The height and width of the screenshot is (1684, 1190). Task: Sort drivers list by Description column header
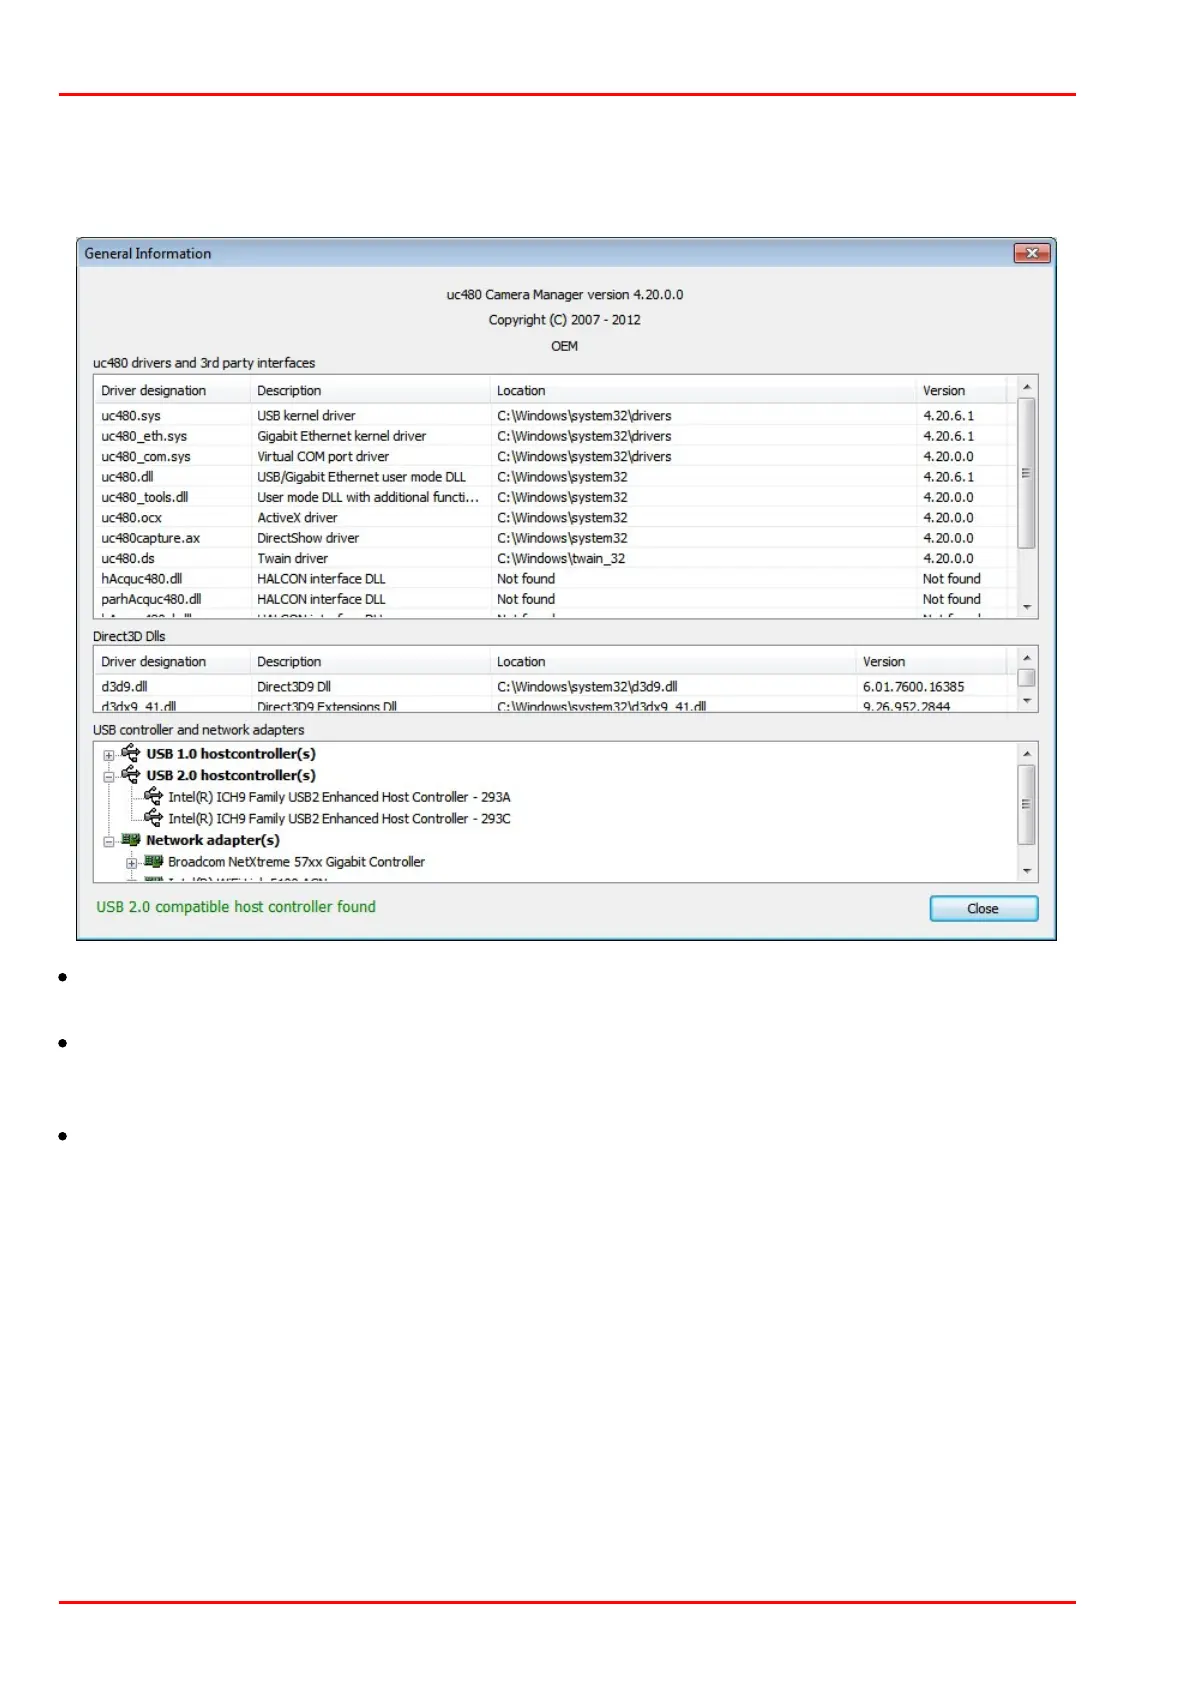[370, 390]
